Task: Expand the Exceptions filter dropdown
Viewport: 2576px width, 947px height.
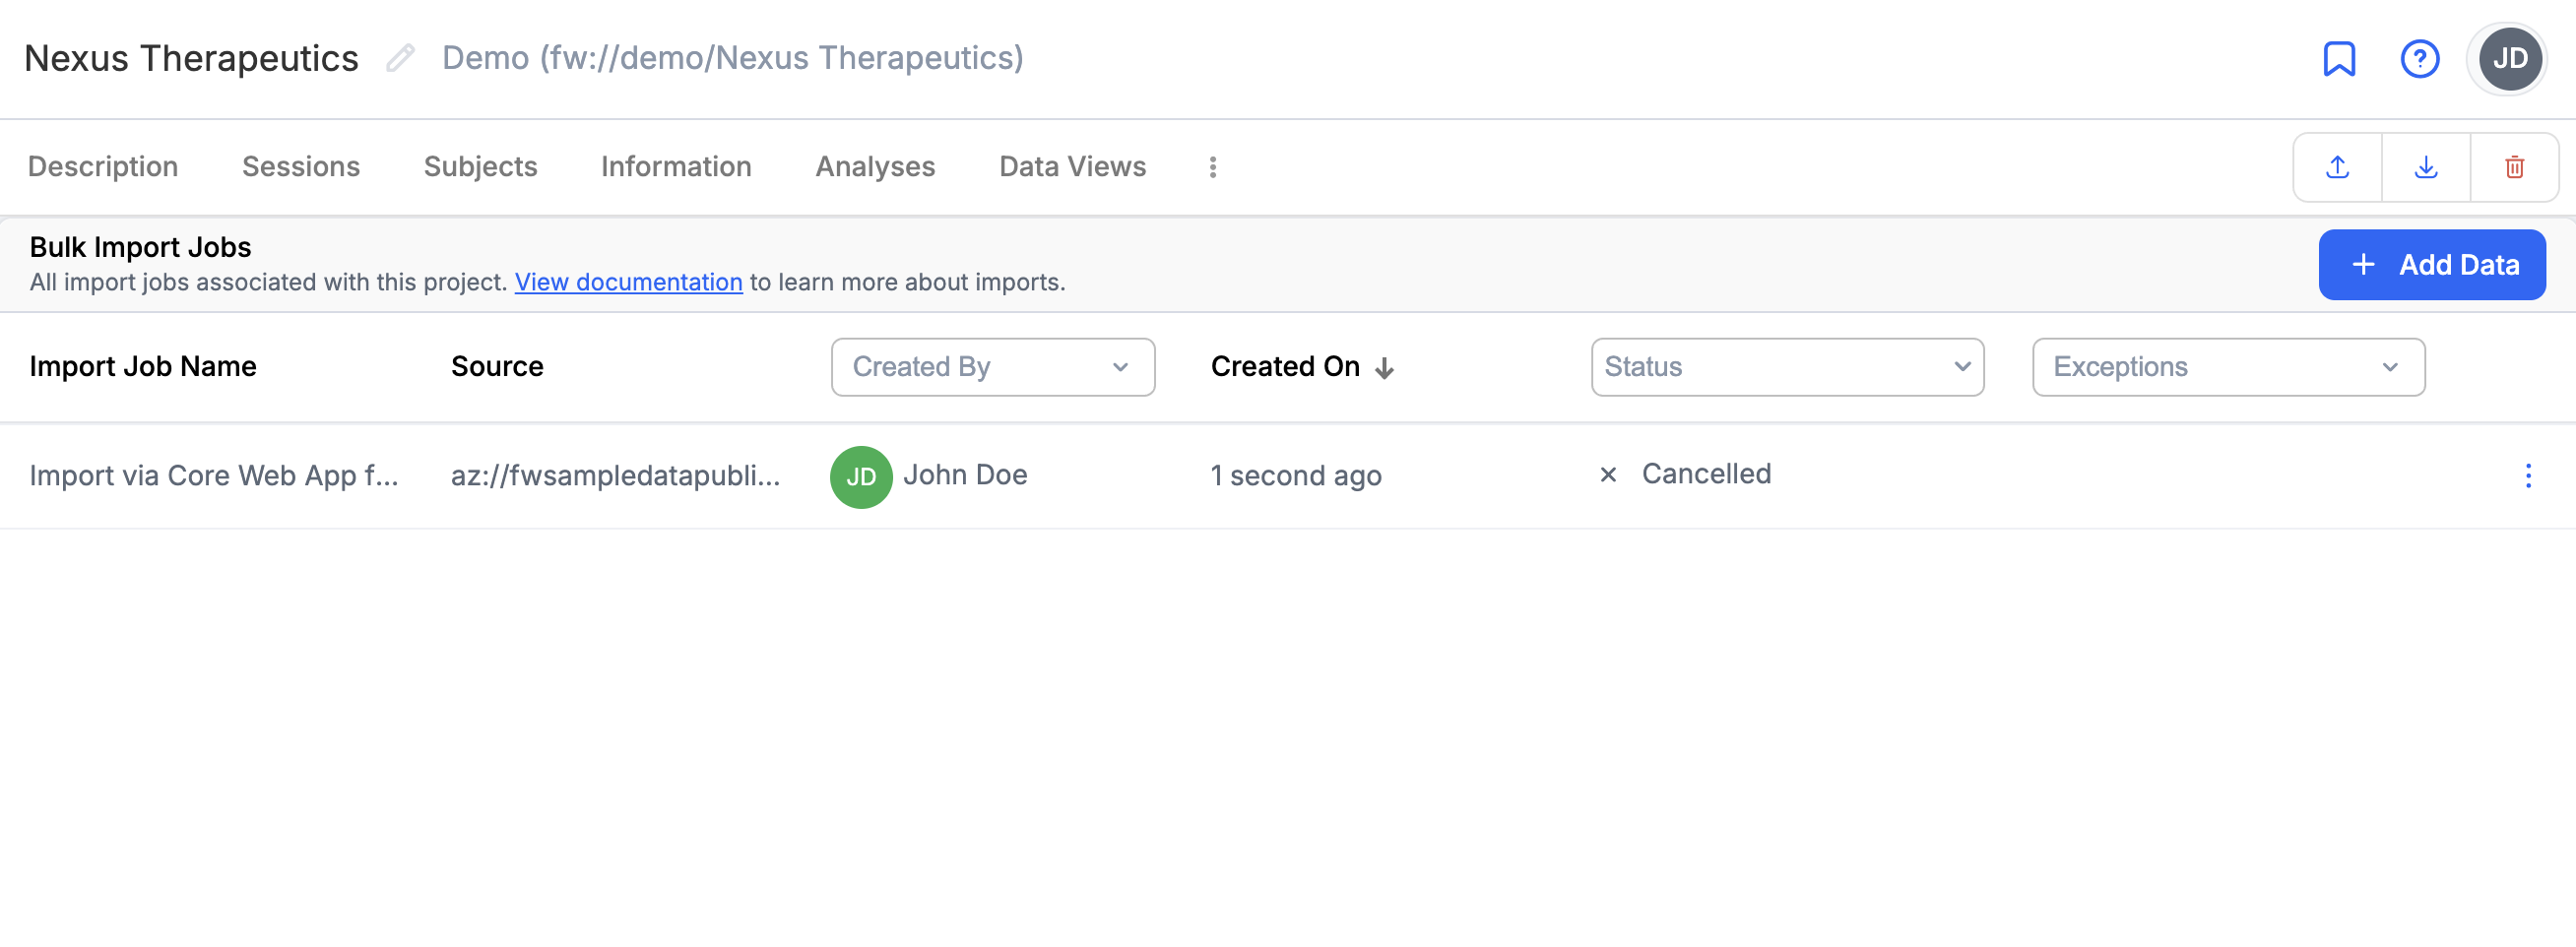Action: [2228, 367]
